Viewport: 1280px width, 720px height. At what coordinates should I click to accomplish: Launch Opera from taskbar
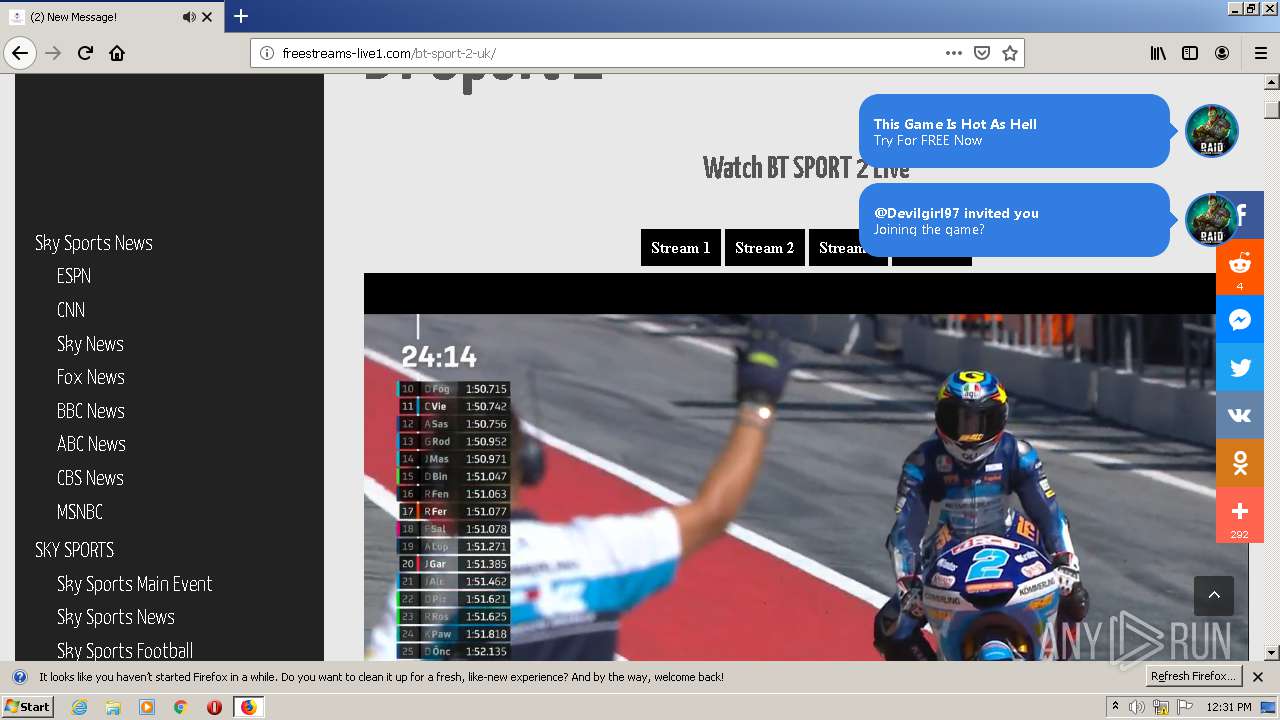pyautogui.click(x=214, y=707)
